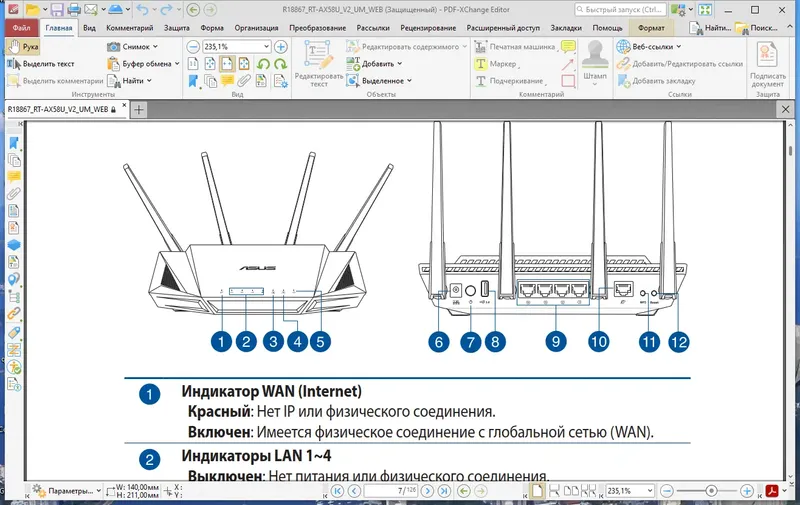The height and width of the screenshot is (505, 800).
Task: Switch to the Формат tab
Action: point(652,28)
